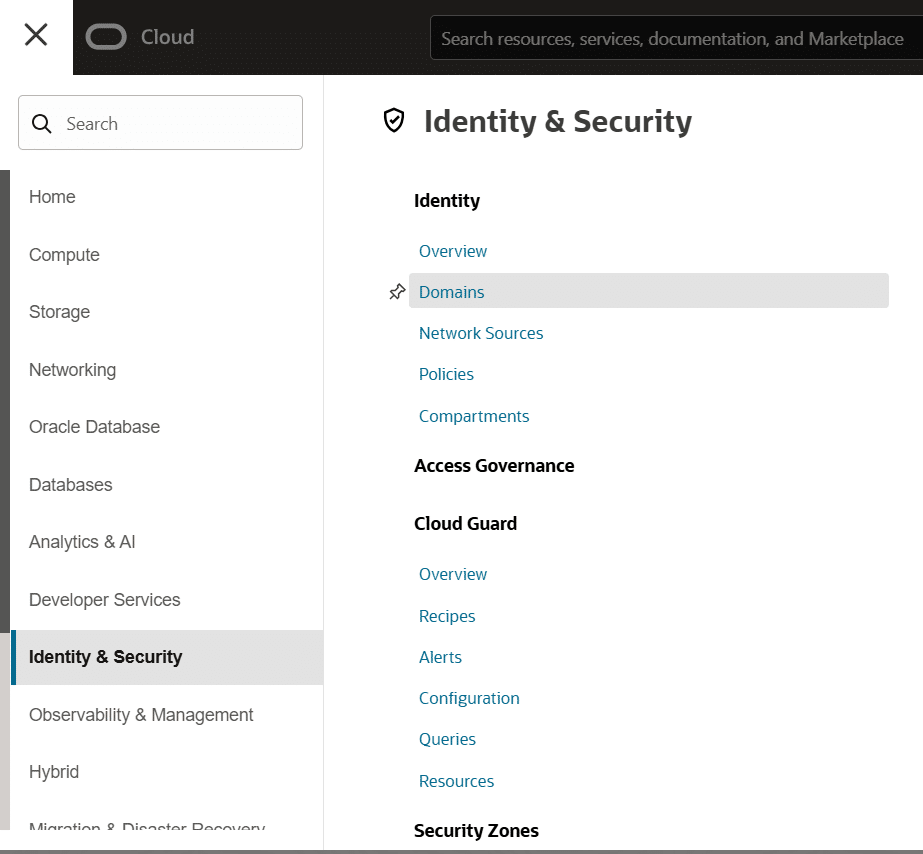
Task: Click the Access Governance heading
Action: point(494,466)
